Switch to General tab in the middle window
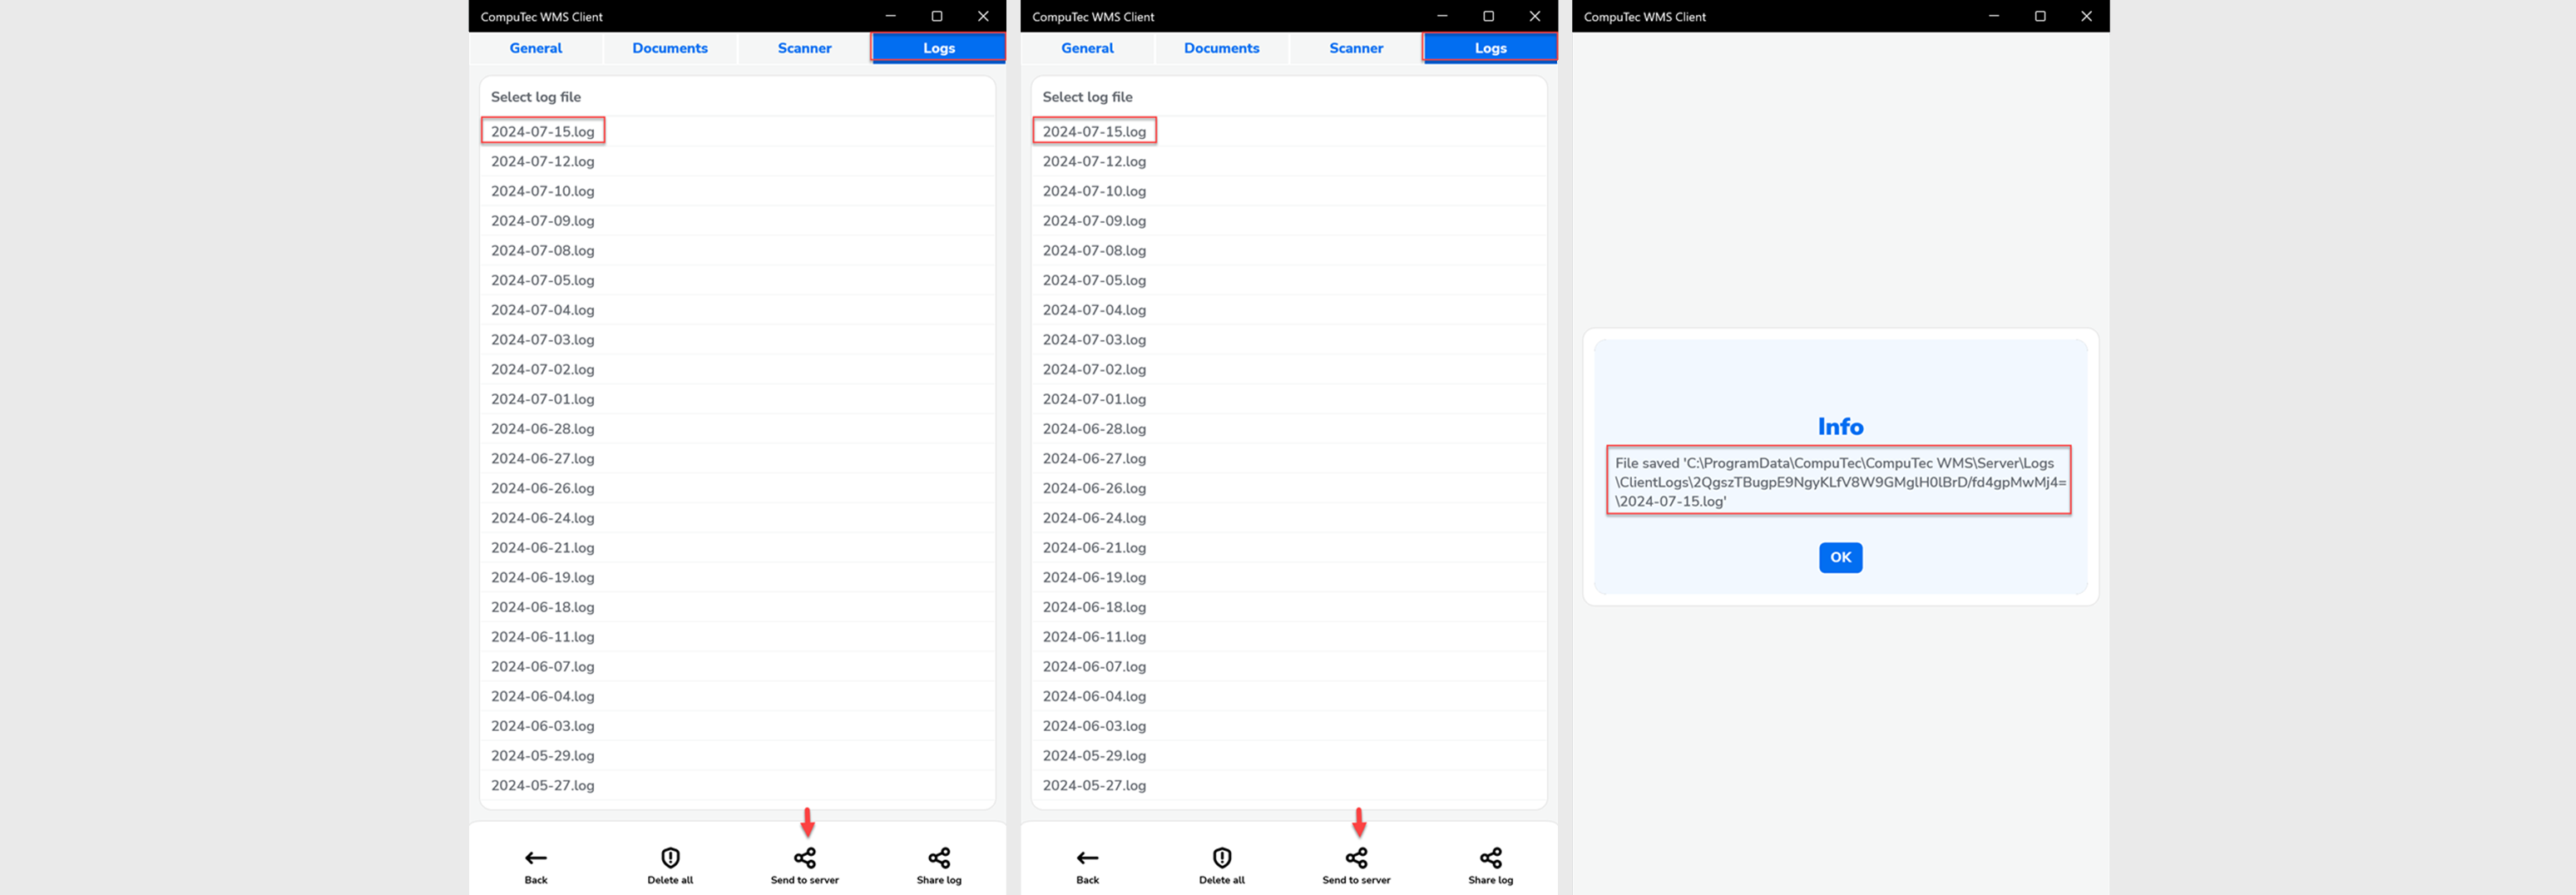The image size is (2576, 895). 1088,48
